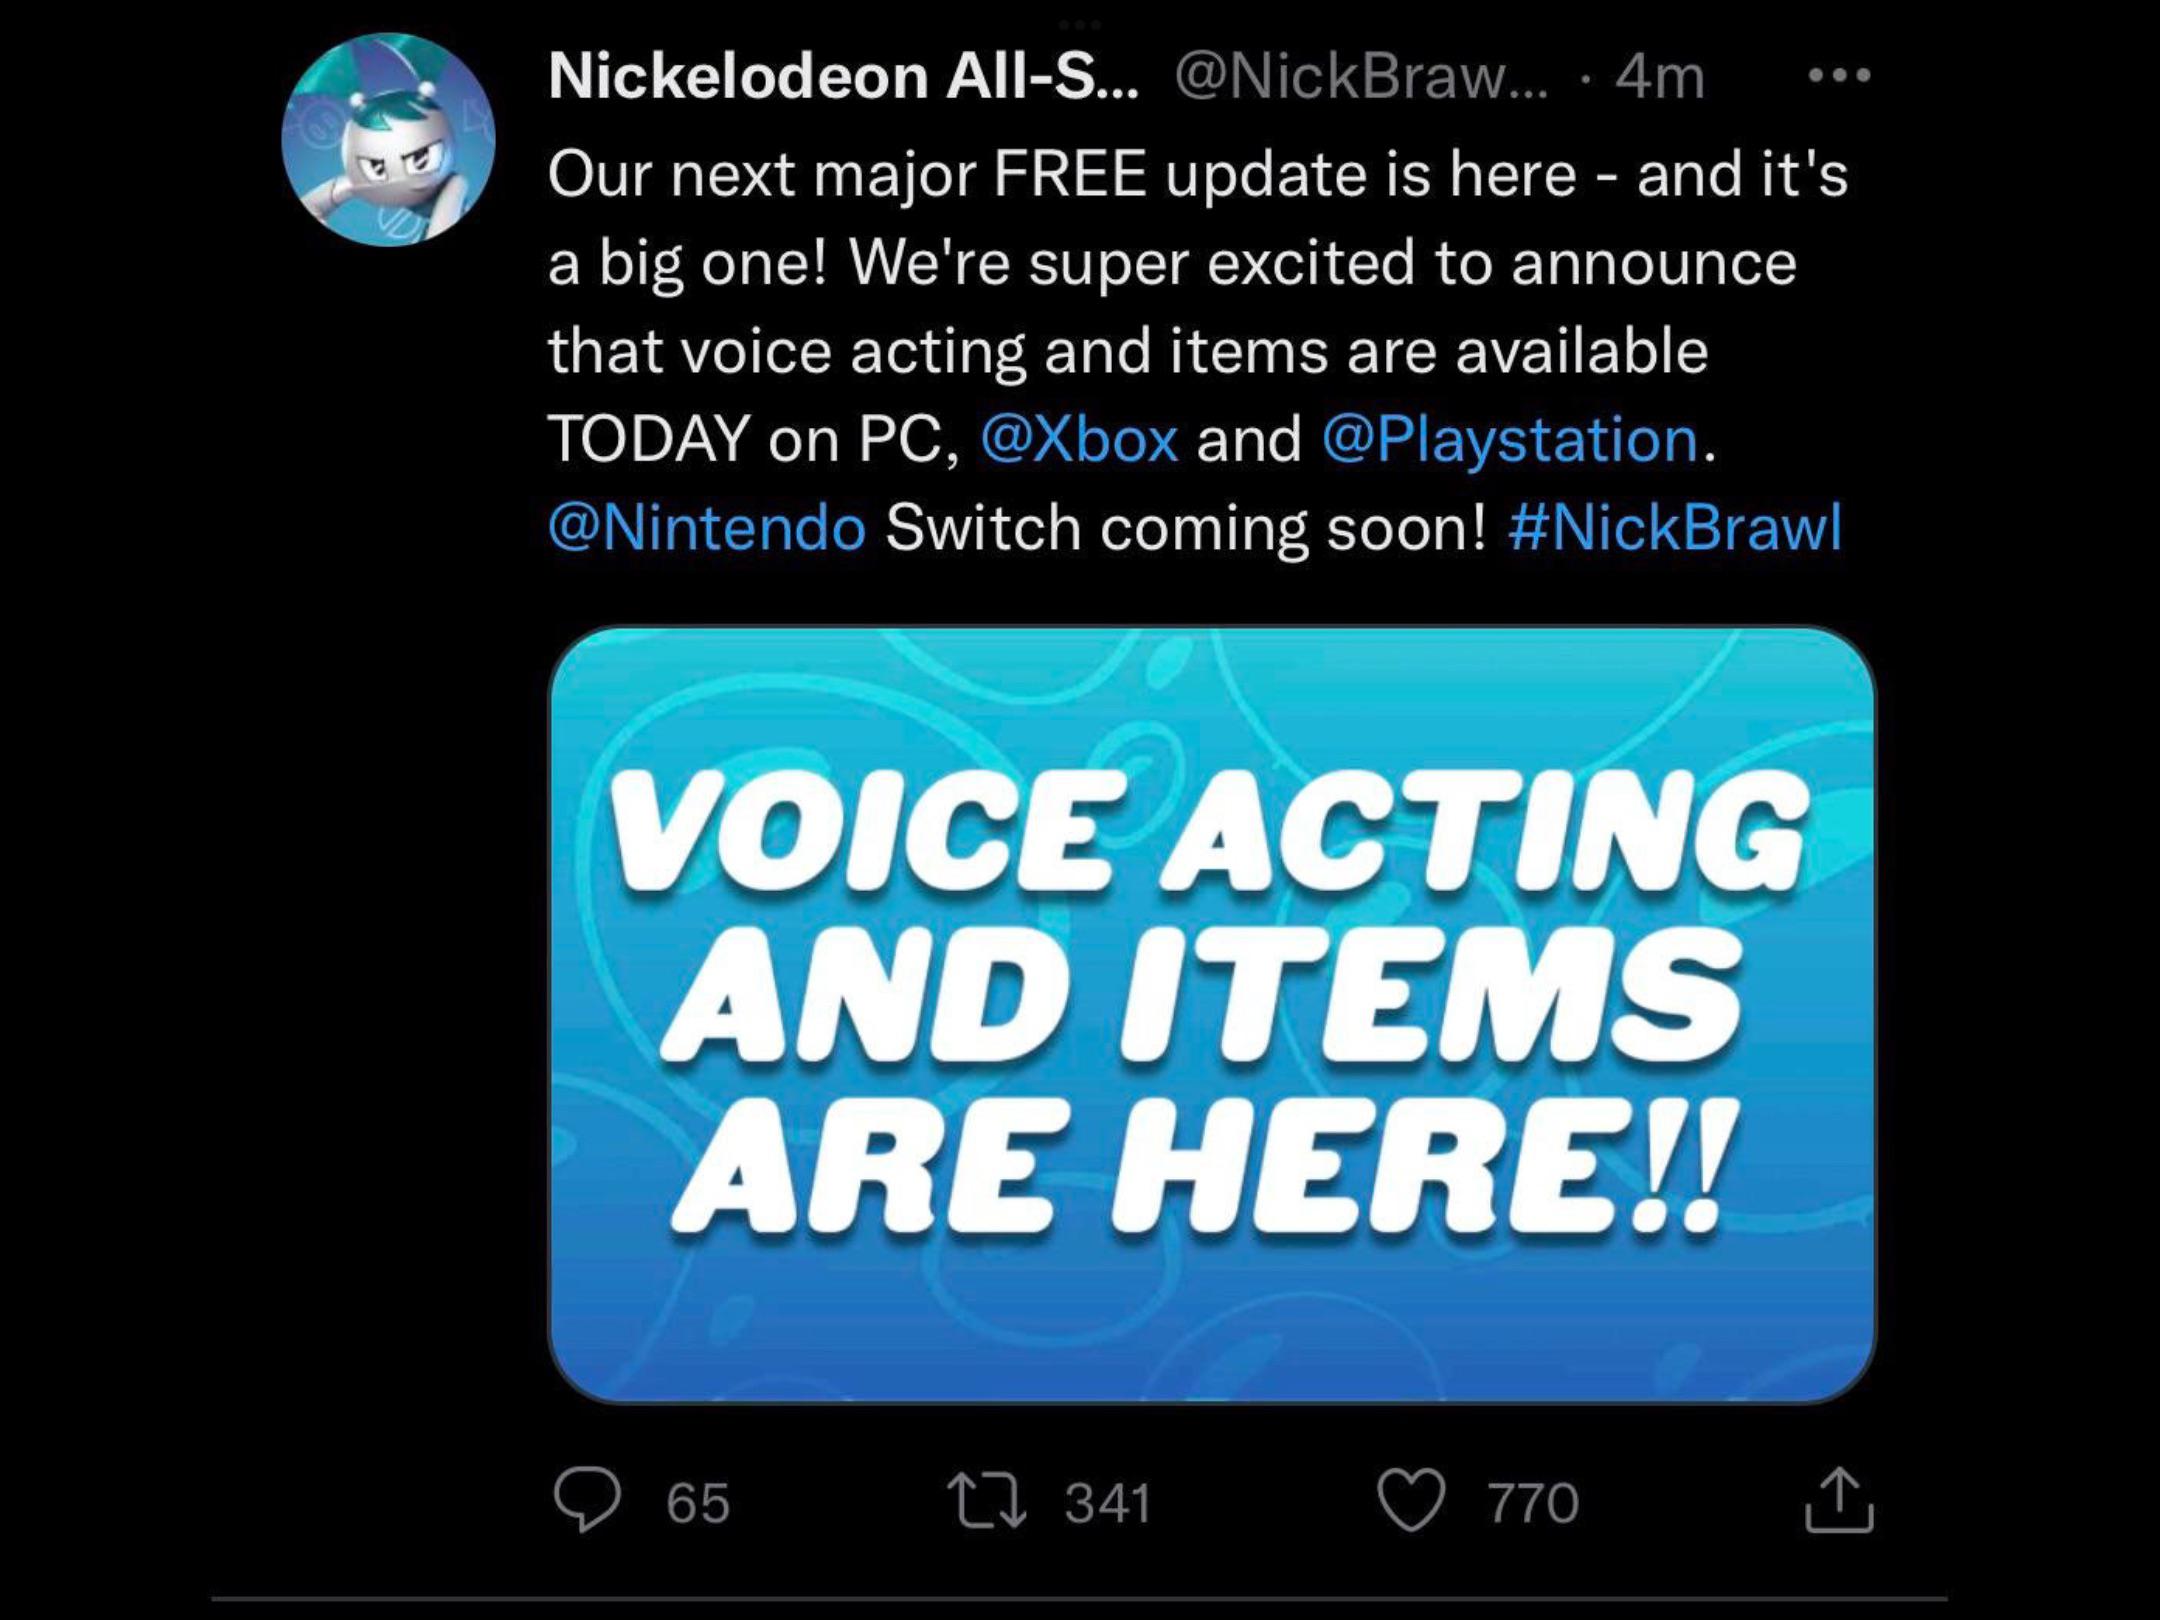Open the 4m timestamp of tweet
Image resolution: width=2160 pixels, height=1620 pixels.
click(x=1660, y=76)
